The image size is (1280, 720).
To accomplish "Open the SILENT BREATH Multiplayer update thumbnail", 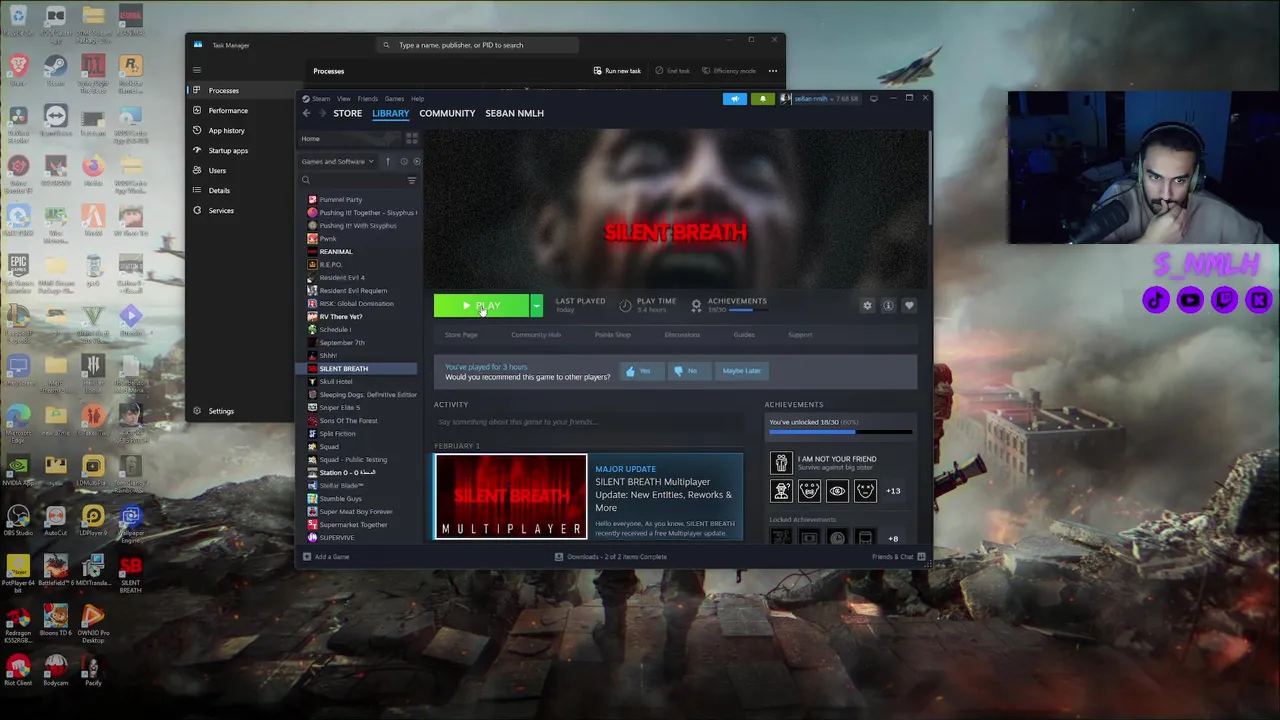I will pos(511,497).
